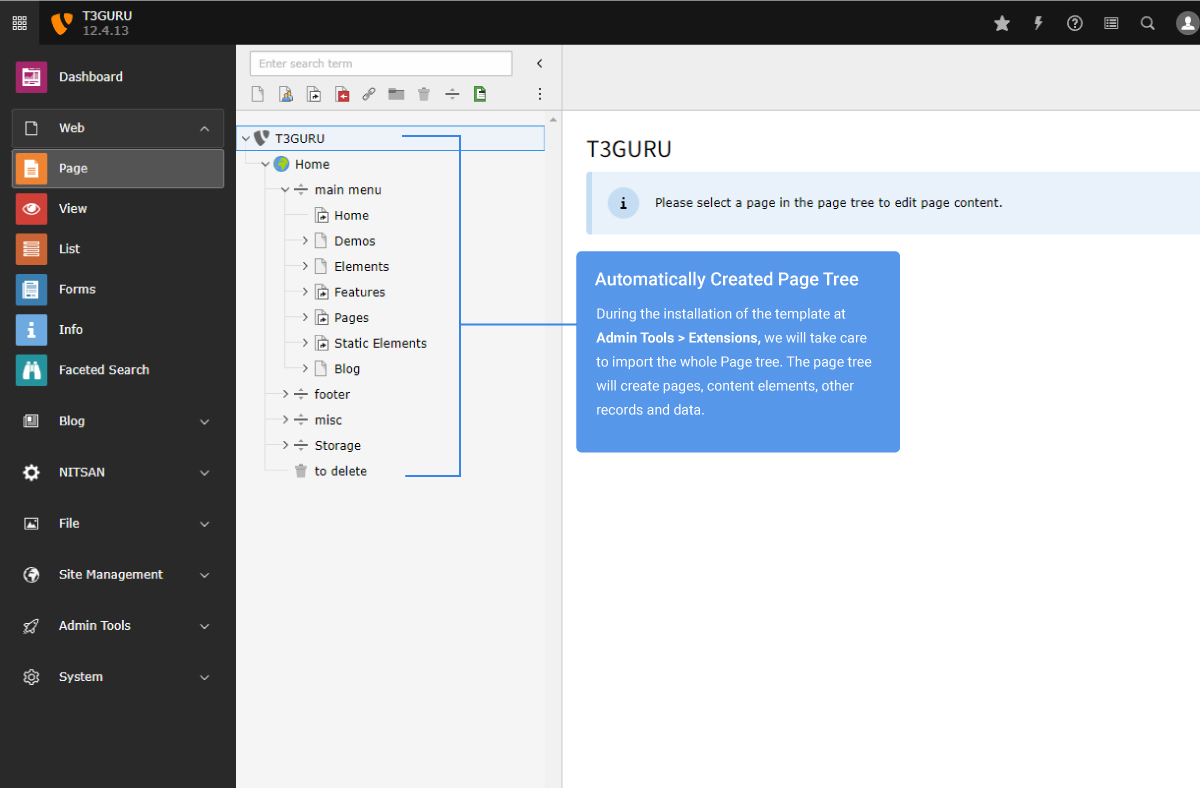This screenshot has height=788, width=1200.
Task: Select the standard page creation icon
Action: (x=257, y=93)
